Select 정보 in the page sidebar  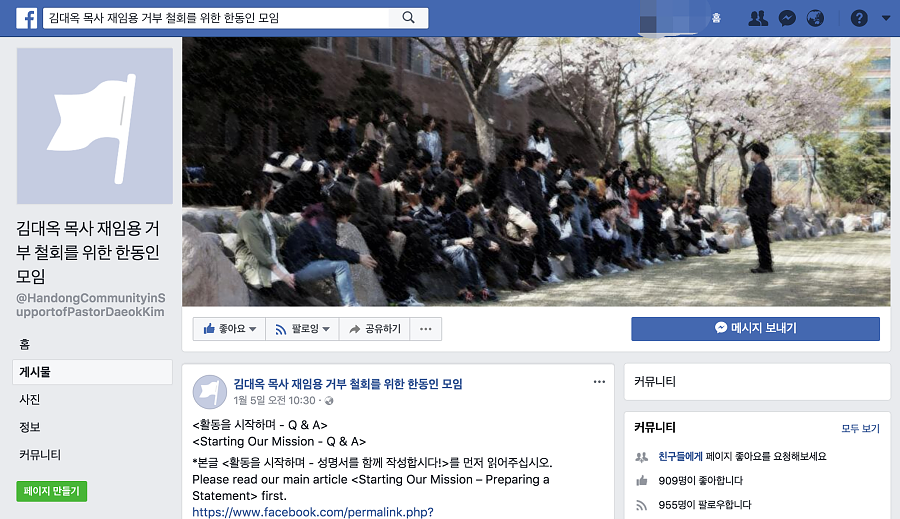tap(30, 427)
